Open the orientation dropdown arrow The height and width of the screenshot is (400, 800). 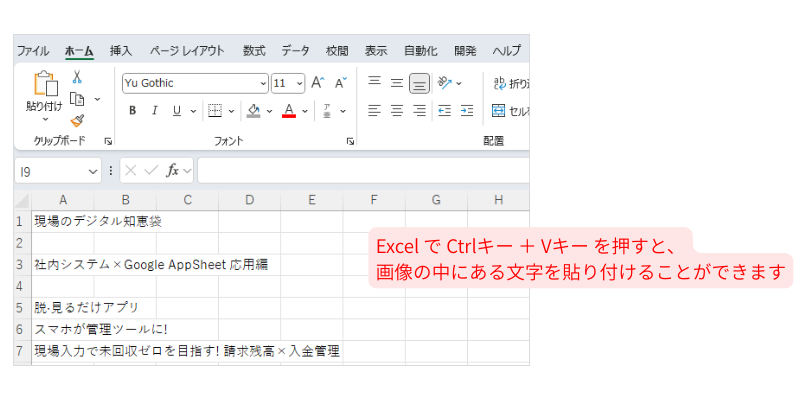(459, 83)
